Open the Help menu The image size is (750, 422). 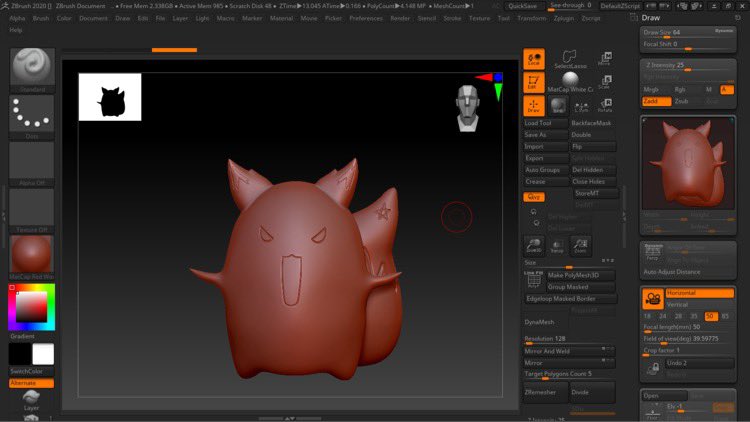tap(16, 30)
